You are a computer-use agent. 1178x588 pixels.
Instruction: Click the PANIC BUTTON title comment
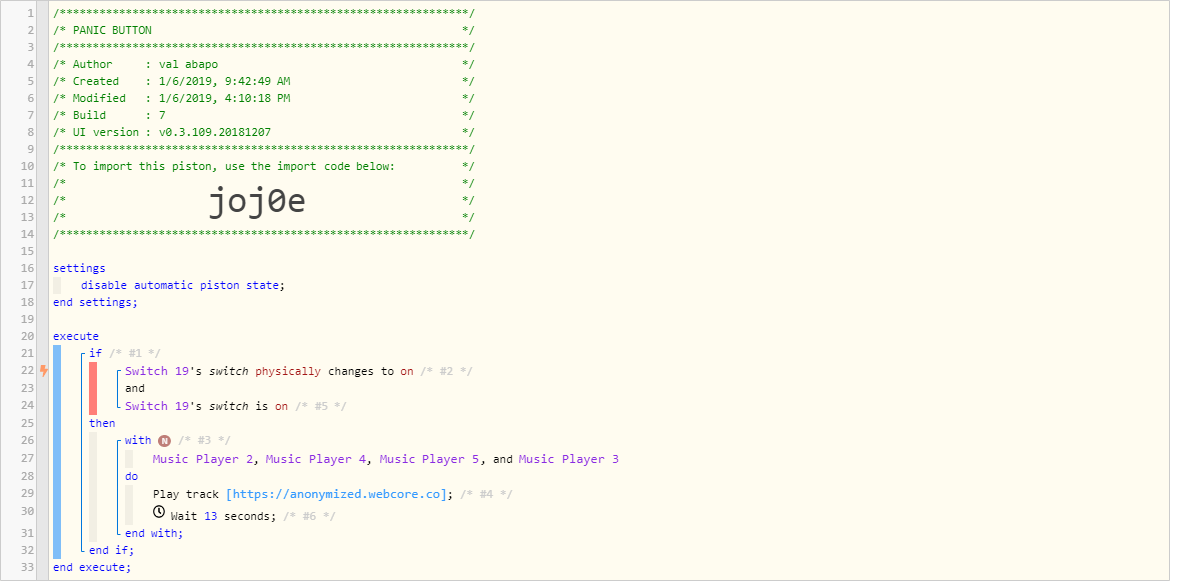coord(264,30)
